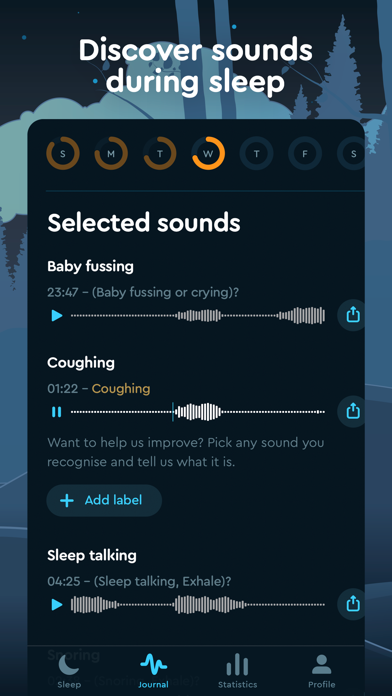This screenshot has height=696, width=392.
Task: Tap the Add label button
Action: coord(104,500)
